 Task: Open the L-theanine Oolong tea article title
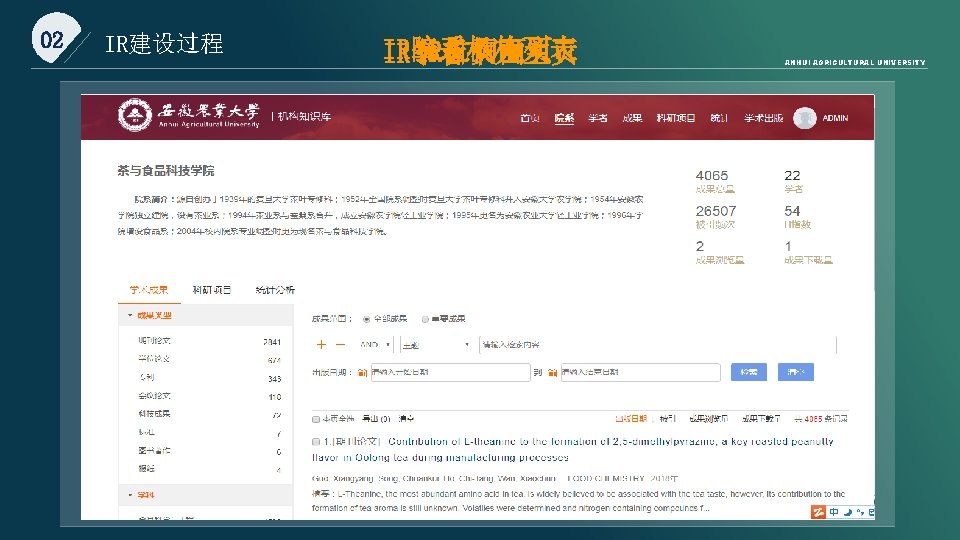[x=572, y=449]
